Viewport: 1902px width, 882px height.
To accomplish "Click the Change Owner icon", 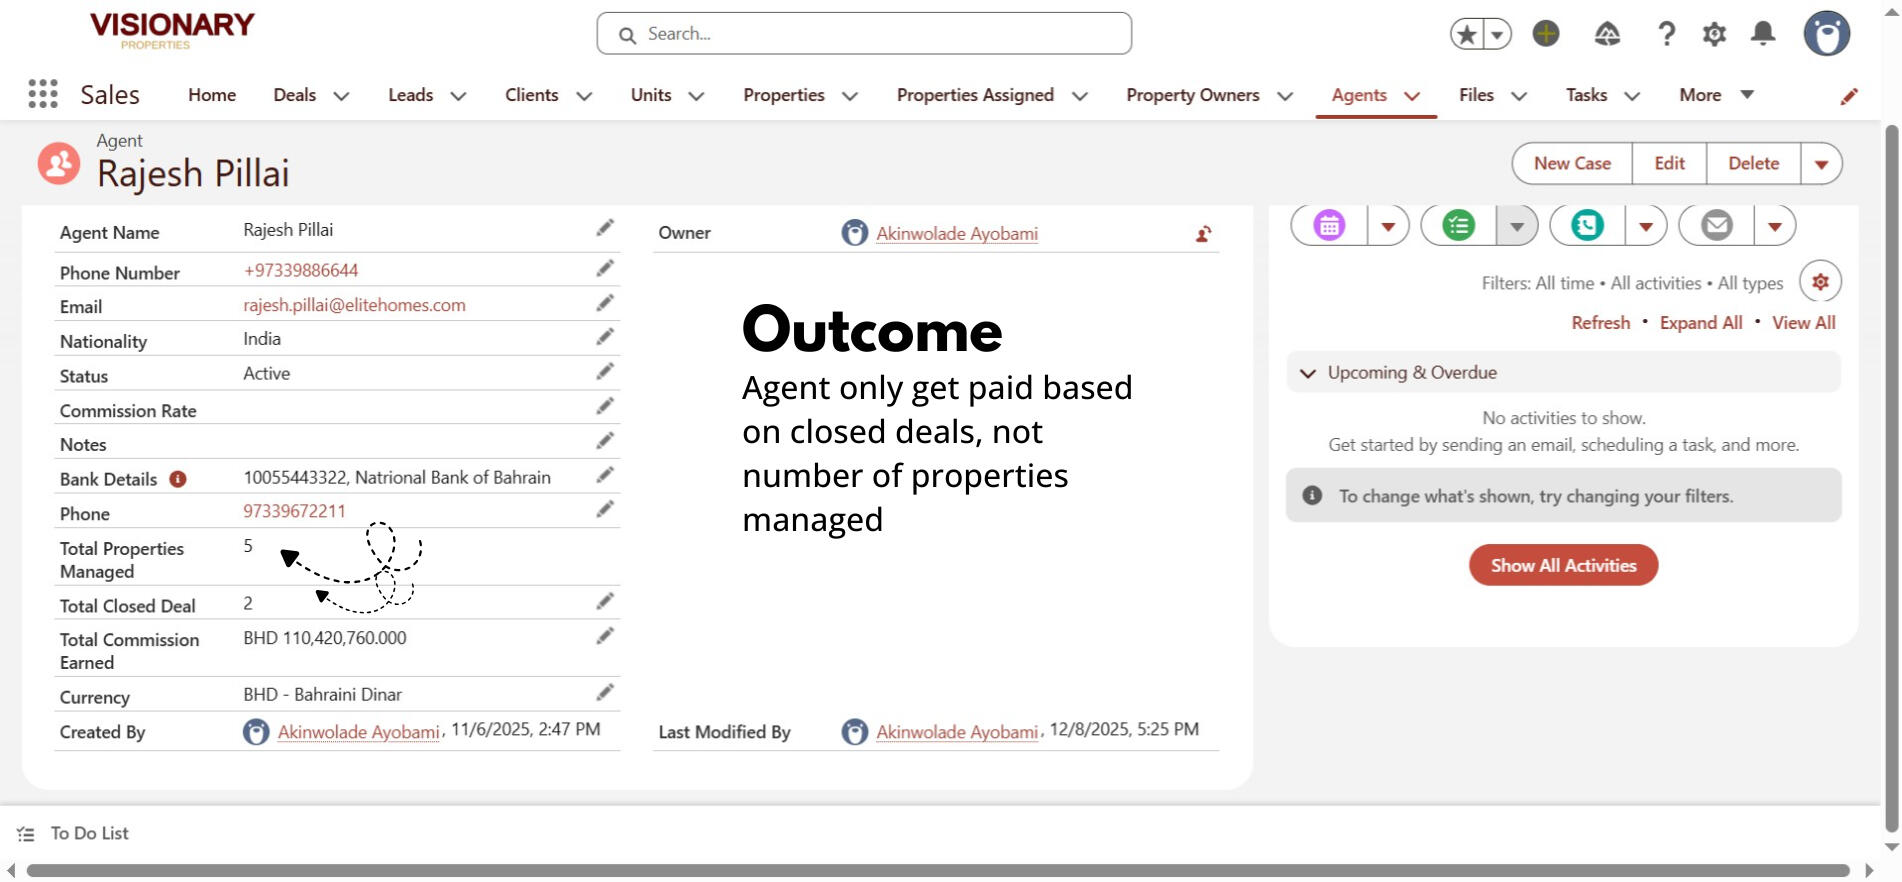I will tap(1203, 234).
